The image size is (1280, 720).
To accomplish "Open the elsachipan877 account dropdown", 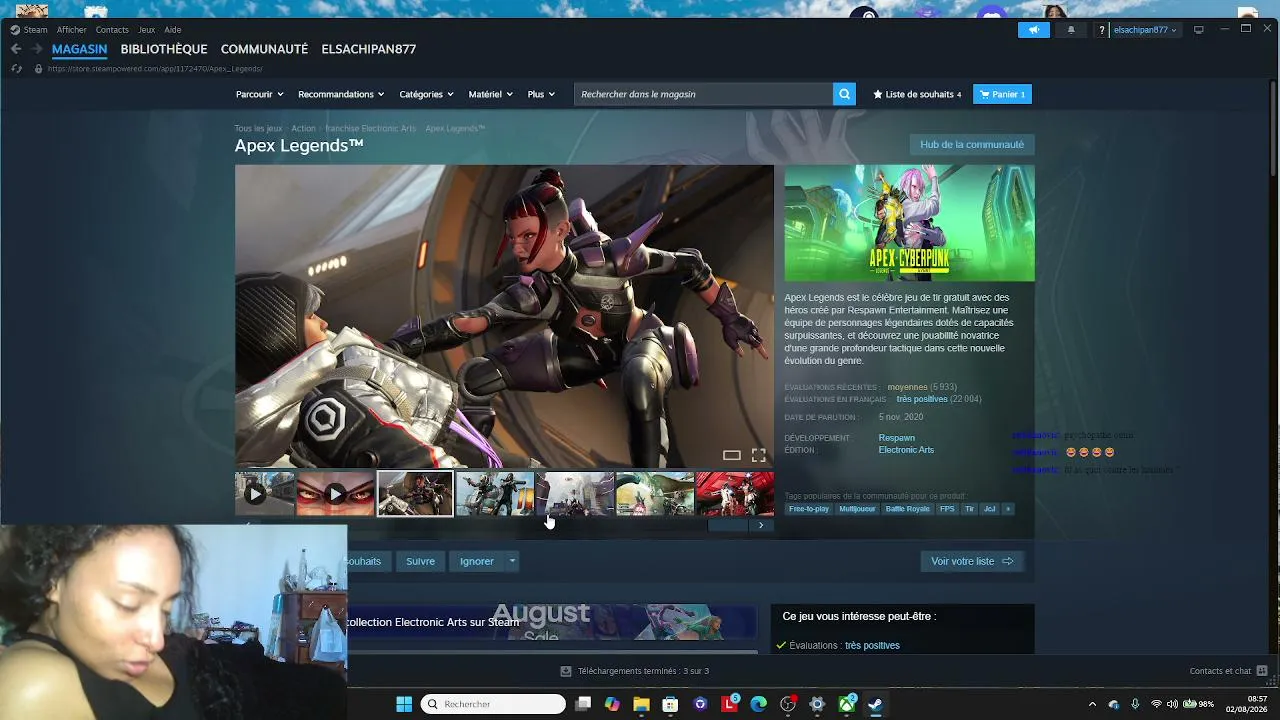I will point(1145,30).
